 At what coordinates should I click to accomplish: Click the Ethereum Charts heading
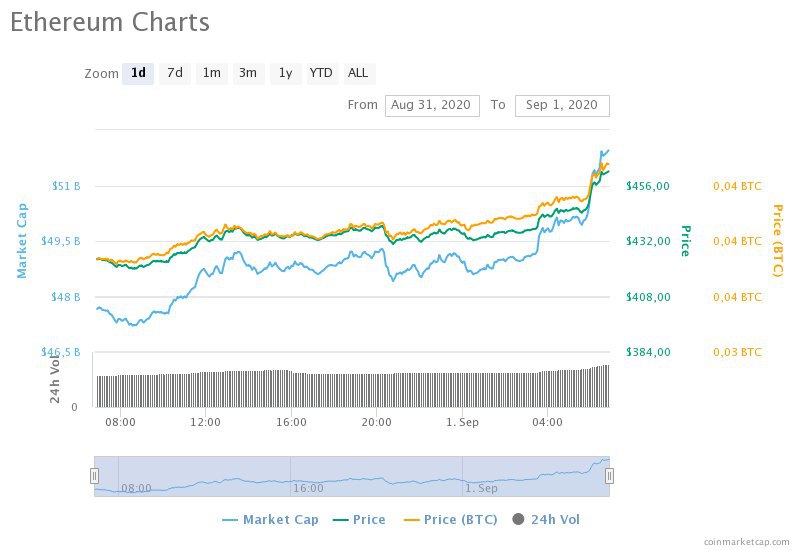coord(110,22)
